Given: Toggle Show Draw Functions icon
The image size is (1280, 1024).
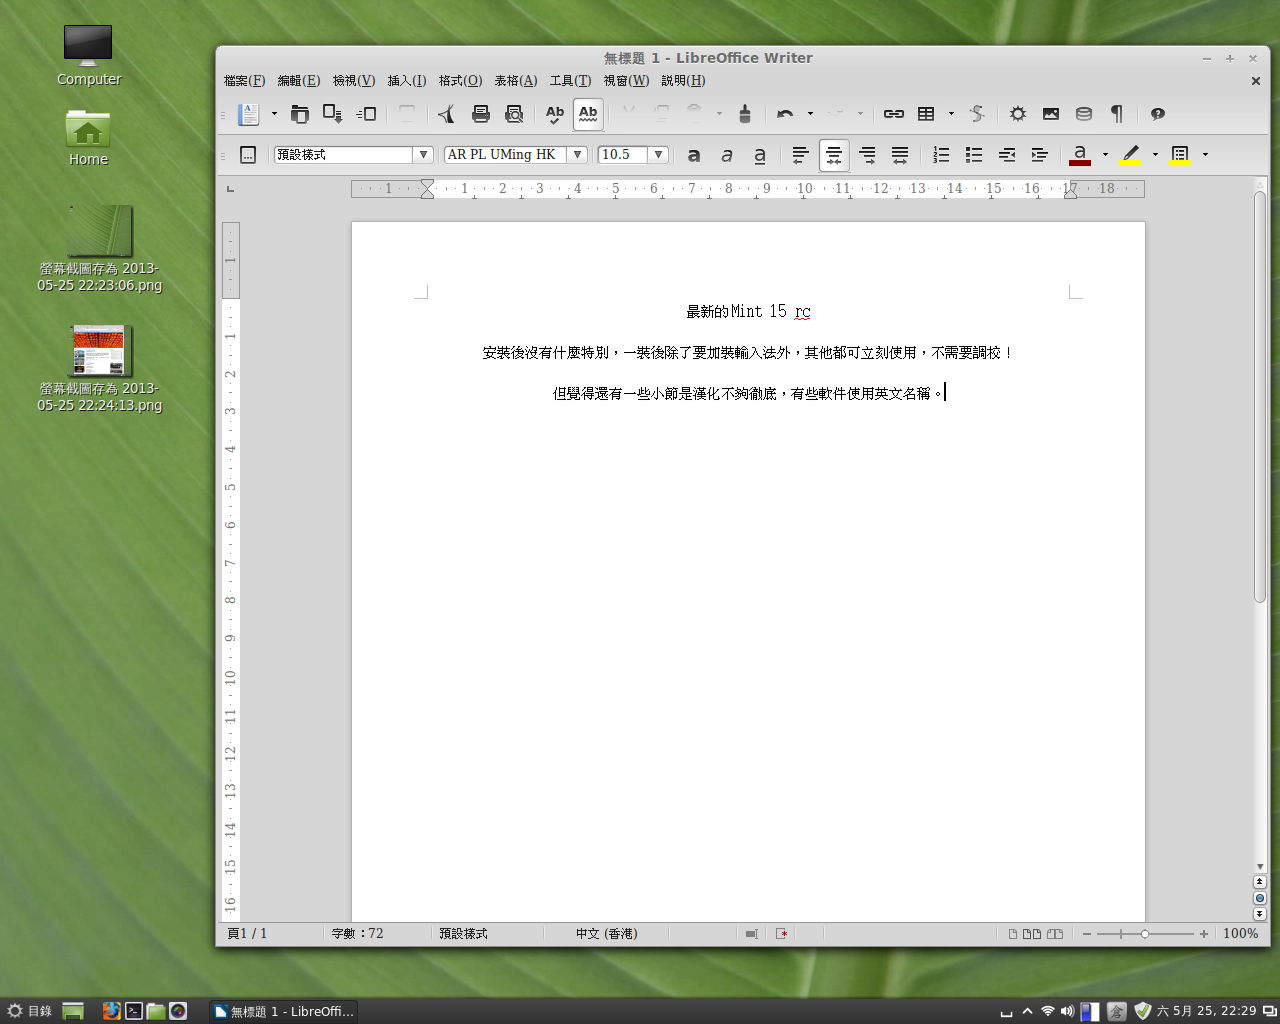Looking at the screenshot, I should click(x=977, y=114).
